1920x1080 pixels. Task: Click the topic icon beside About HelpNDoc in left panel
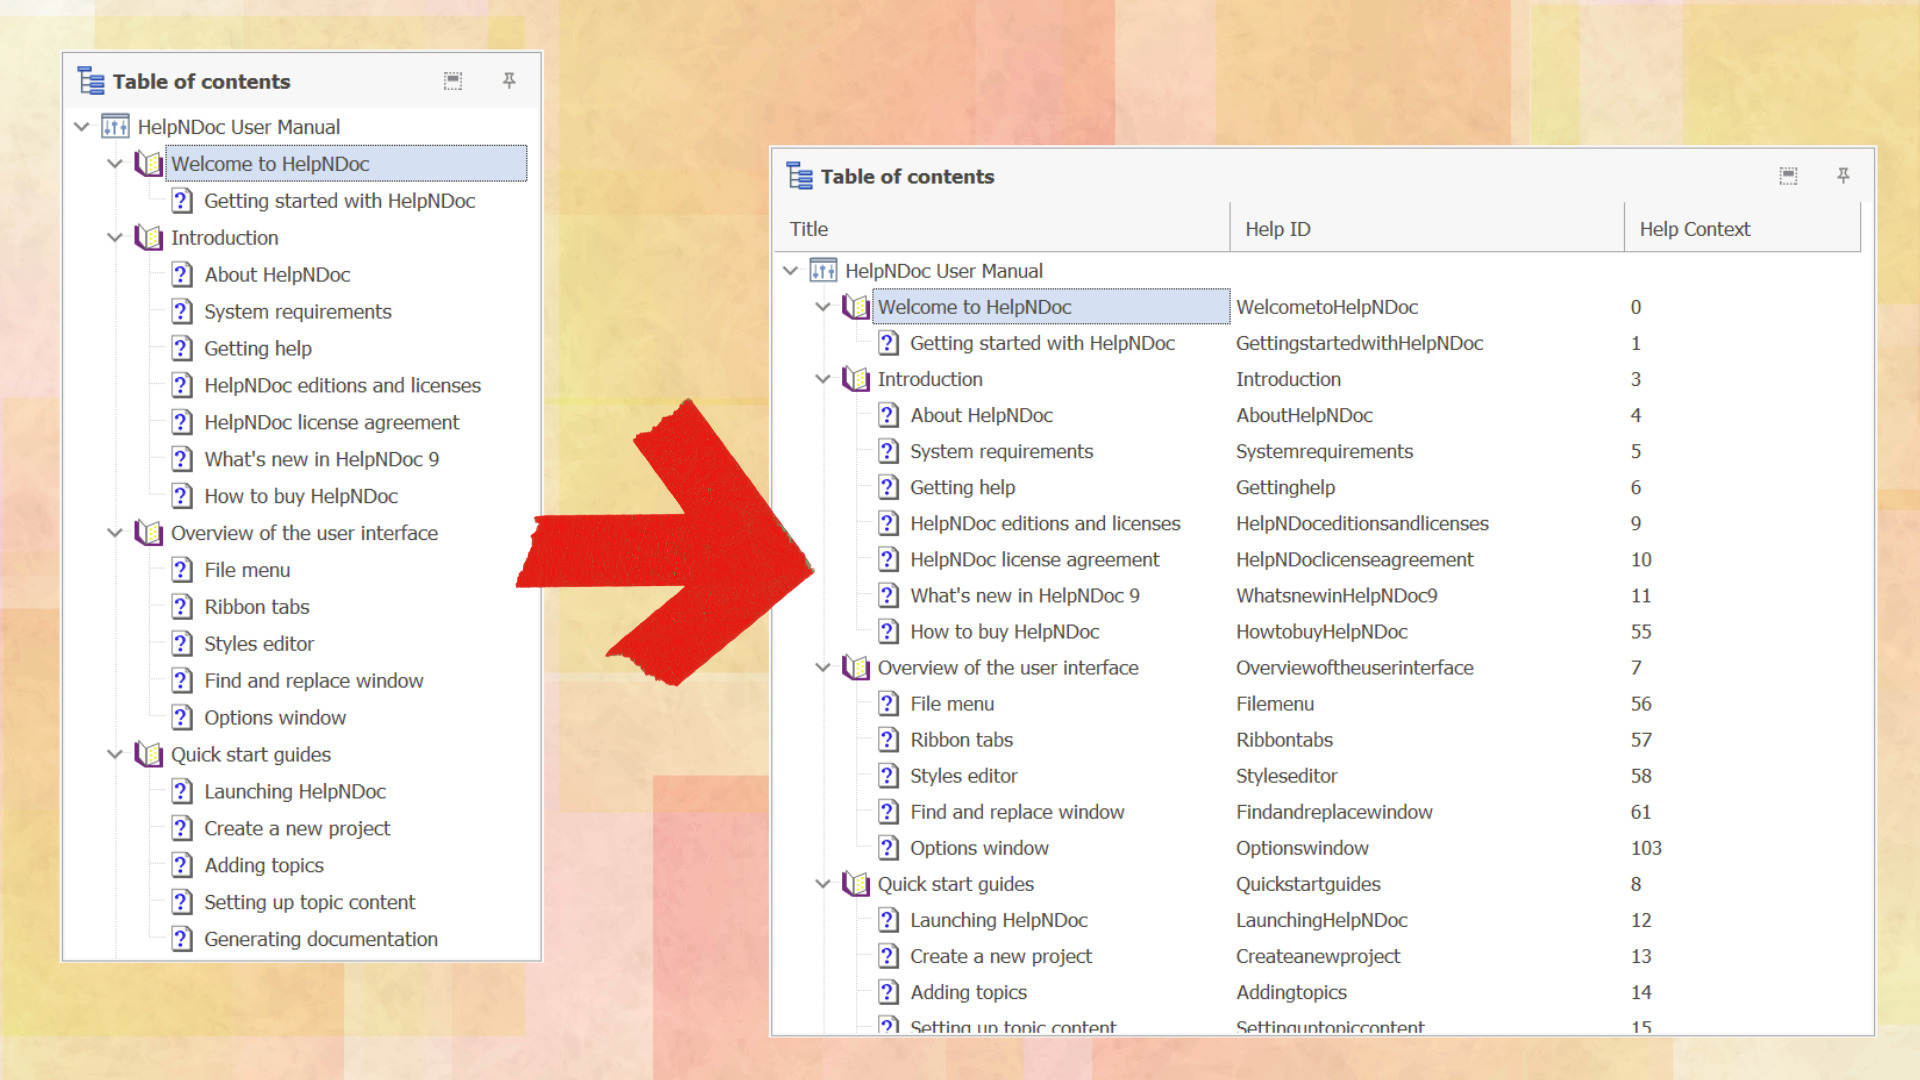pos(182,274)
